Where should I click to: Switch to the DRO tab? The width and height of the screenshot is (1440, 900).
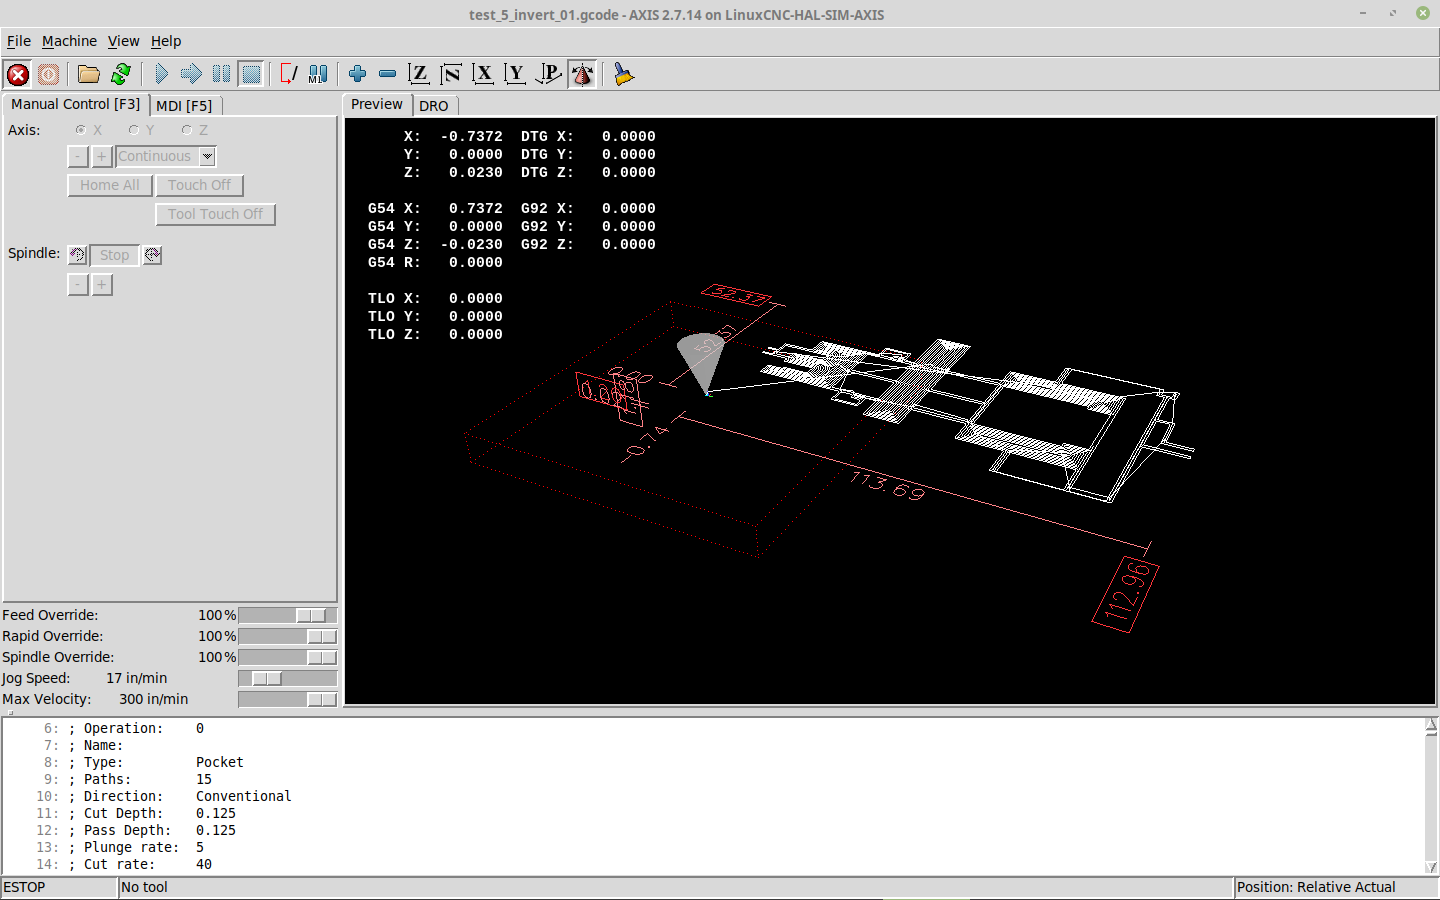tap(433, 105)
